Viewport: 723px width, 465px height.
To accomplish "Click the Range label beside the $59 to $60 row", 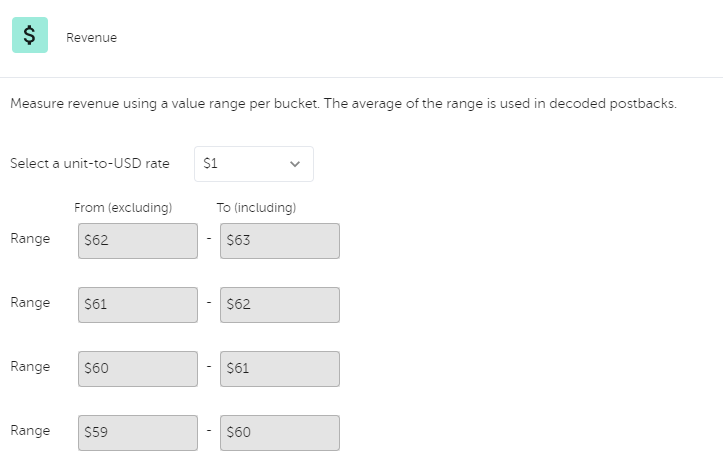I will coord(30,431).
